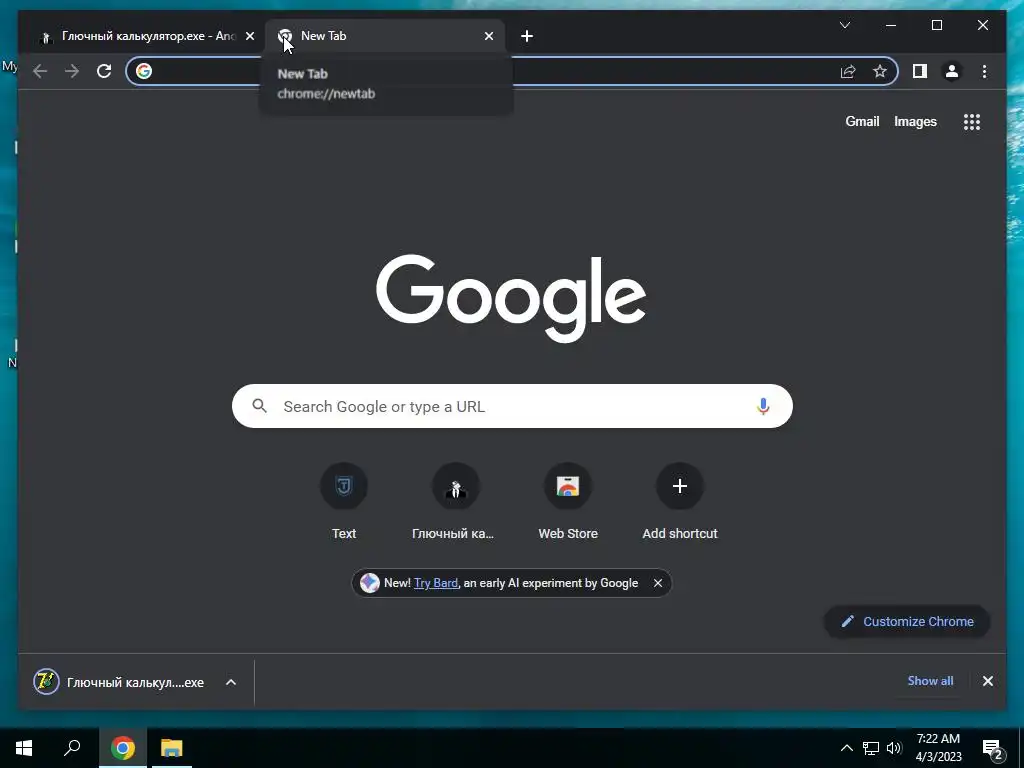
Task: Close the downloads bar
Action: (x=987, y=681)
